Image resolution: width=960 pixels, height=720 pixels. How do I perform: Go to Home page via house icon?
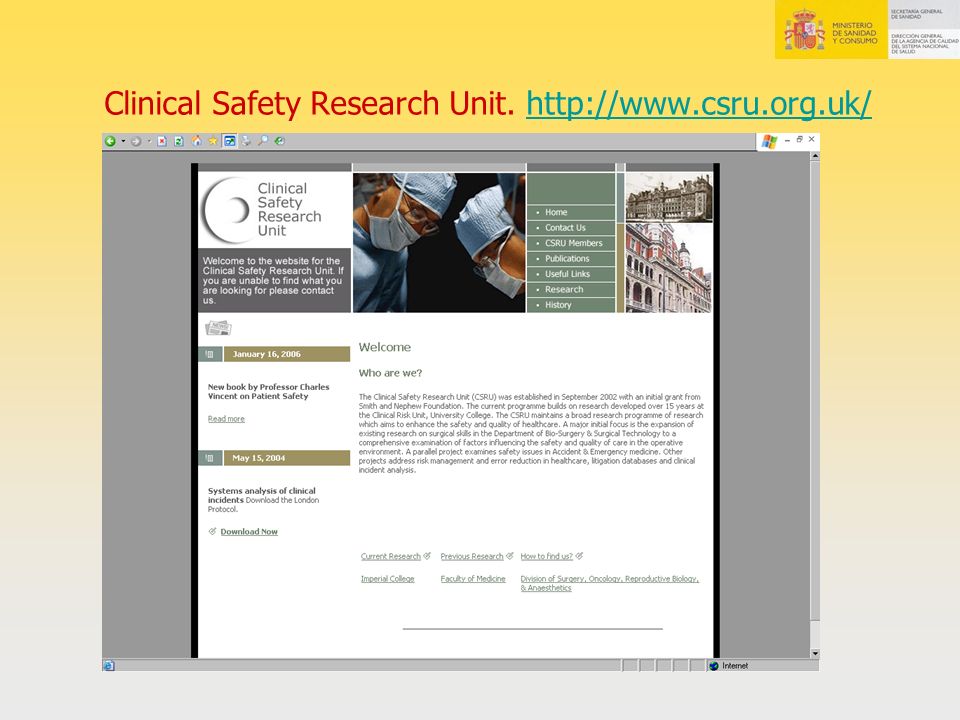point(197,141)
